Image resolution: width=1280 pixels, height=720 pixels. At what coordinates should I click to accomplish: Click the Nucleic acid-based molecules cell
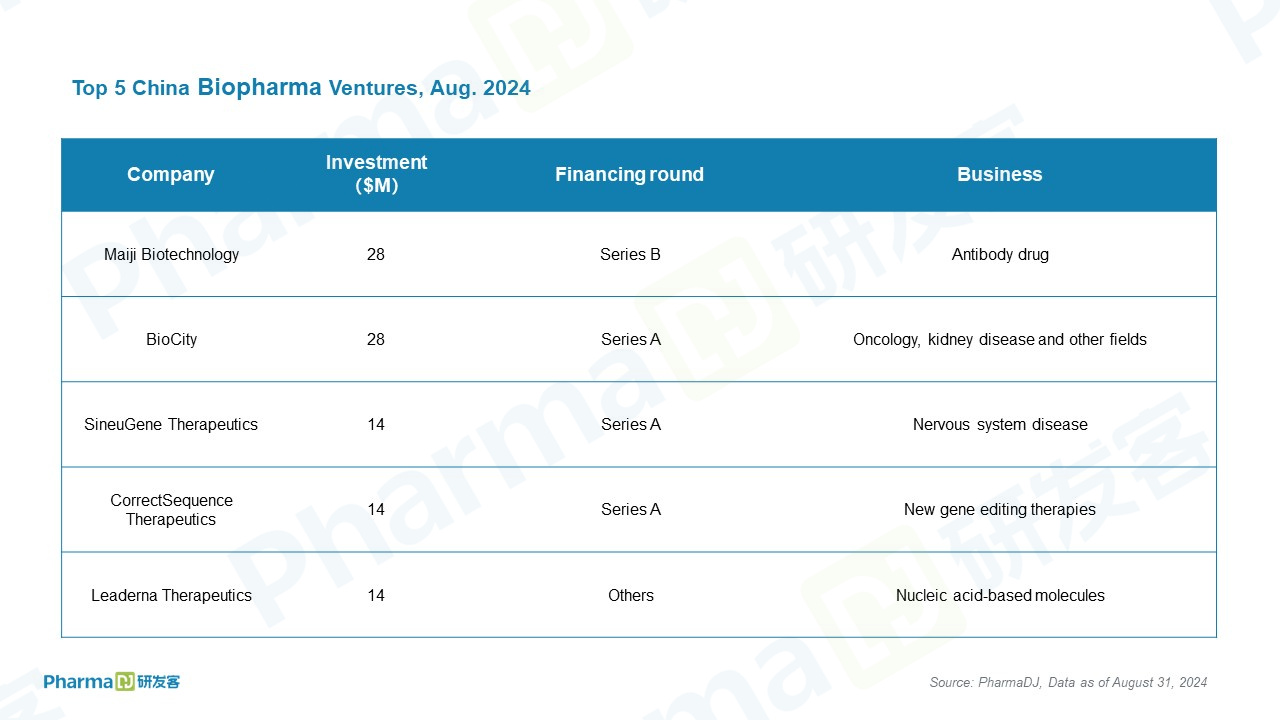click(1000, 595)
